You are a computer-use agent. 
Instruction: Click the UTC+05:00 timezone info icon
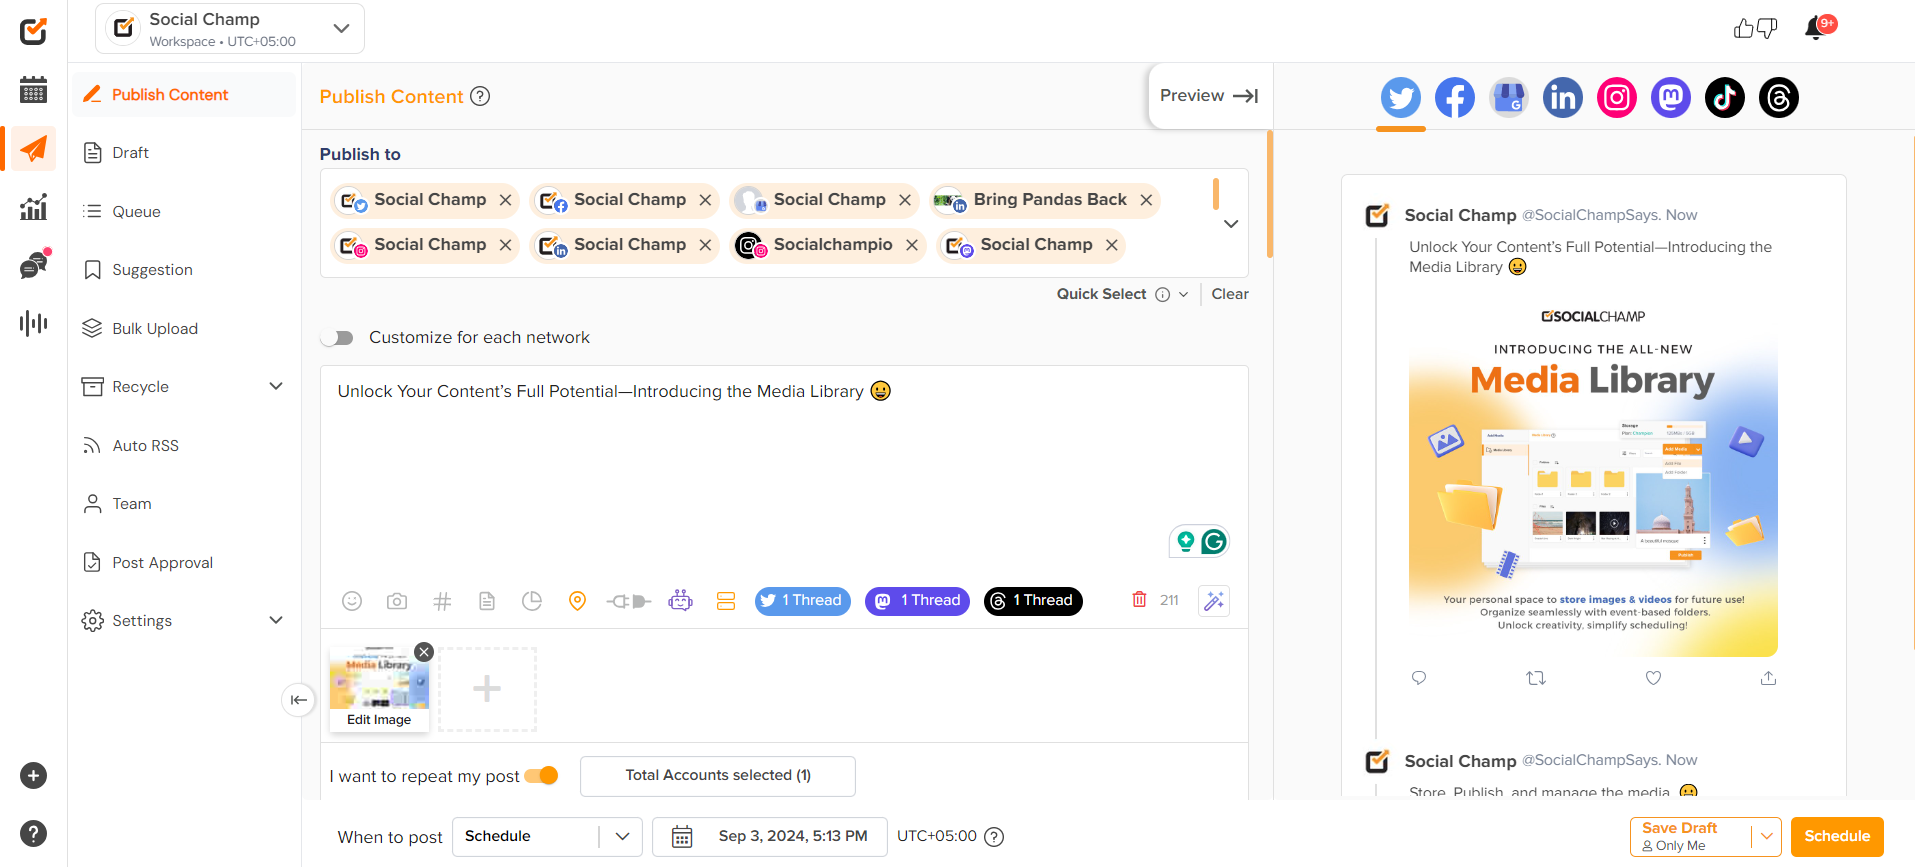(994, 837)
